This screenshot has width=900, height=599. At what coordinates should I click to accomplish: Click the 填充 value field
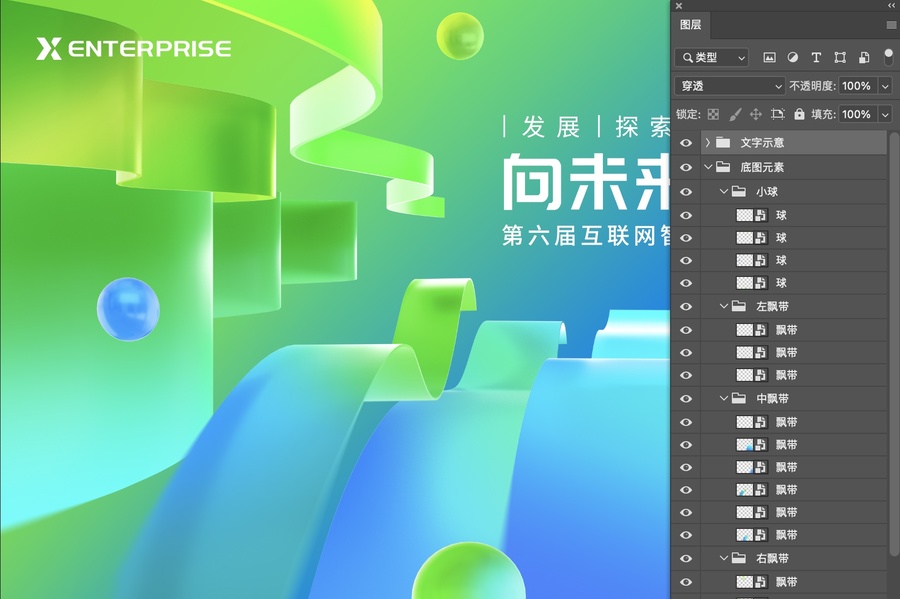[858, 114]
